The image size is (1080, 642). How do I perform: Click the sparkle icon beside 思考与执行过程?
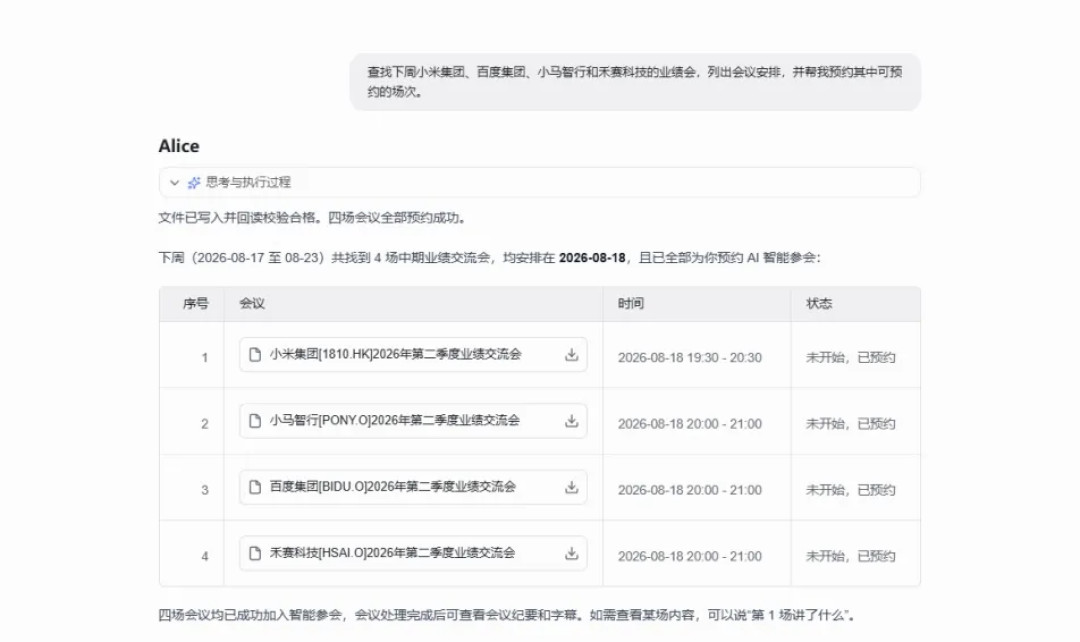coord(194,183)
